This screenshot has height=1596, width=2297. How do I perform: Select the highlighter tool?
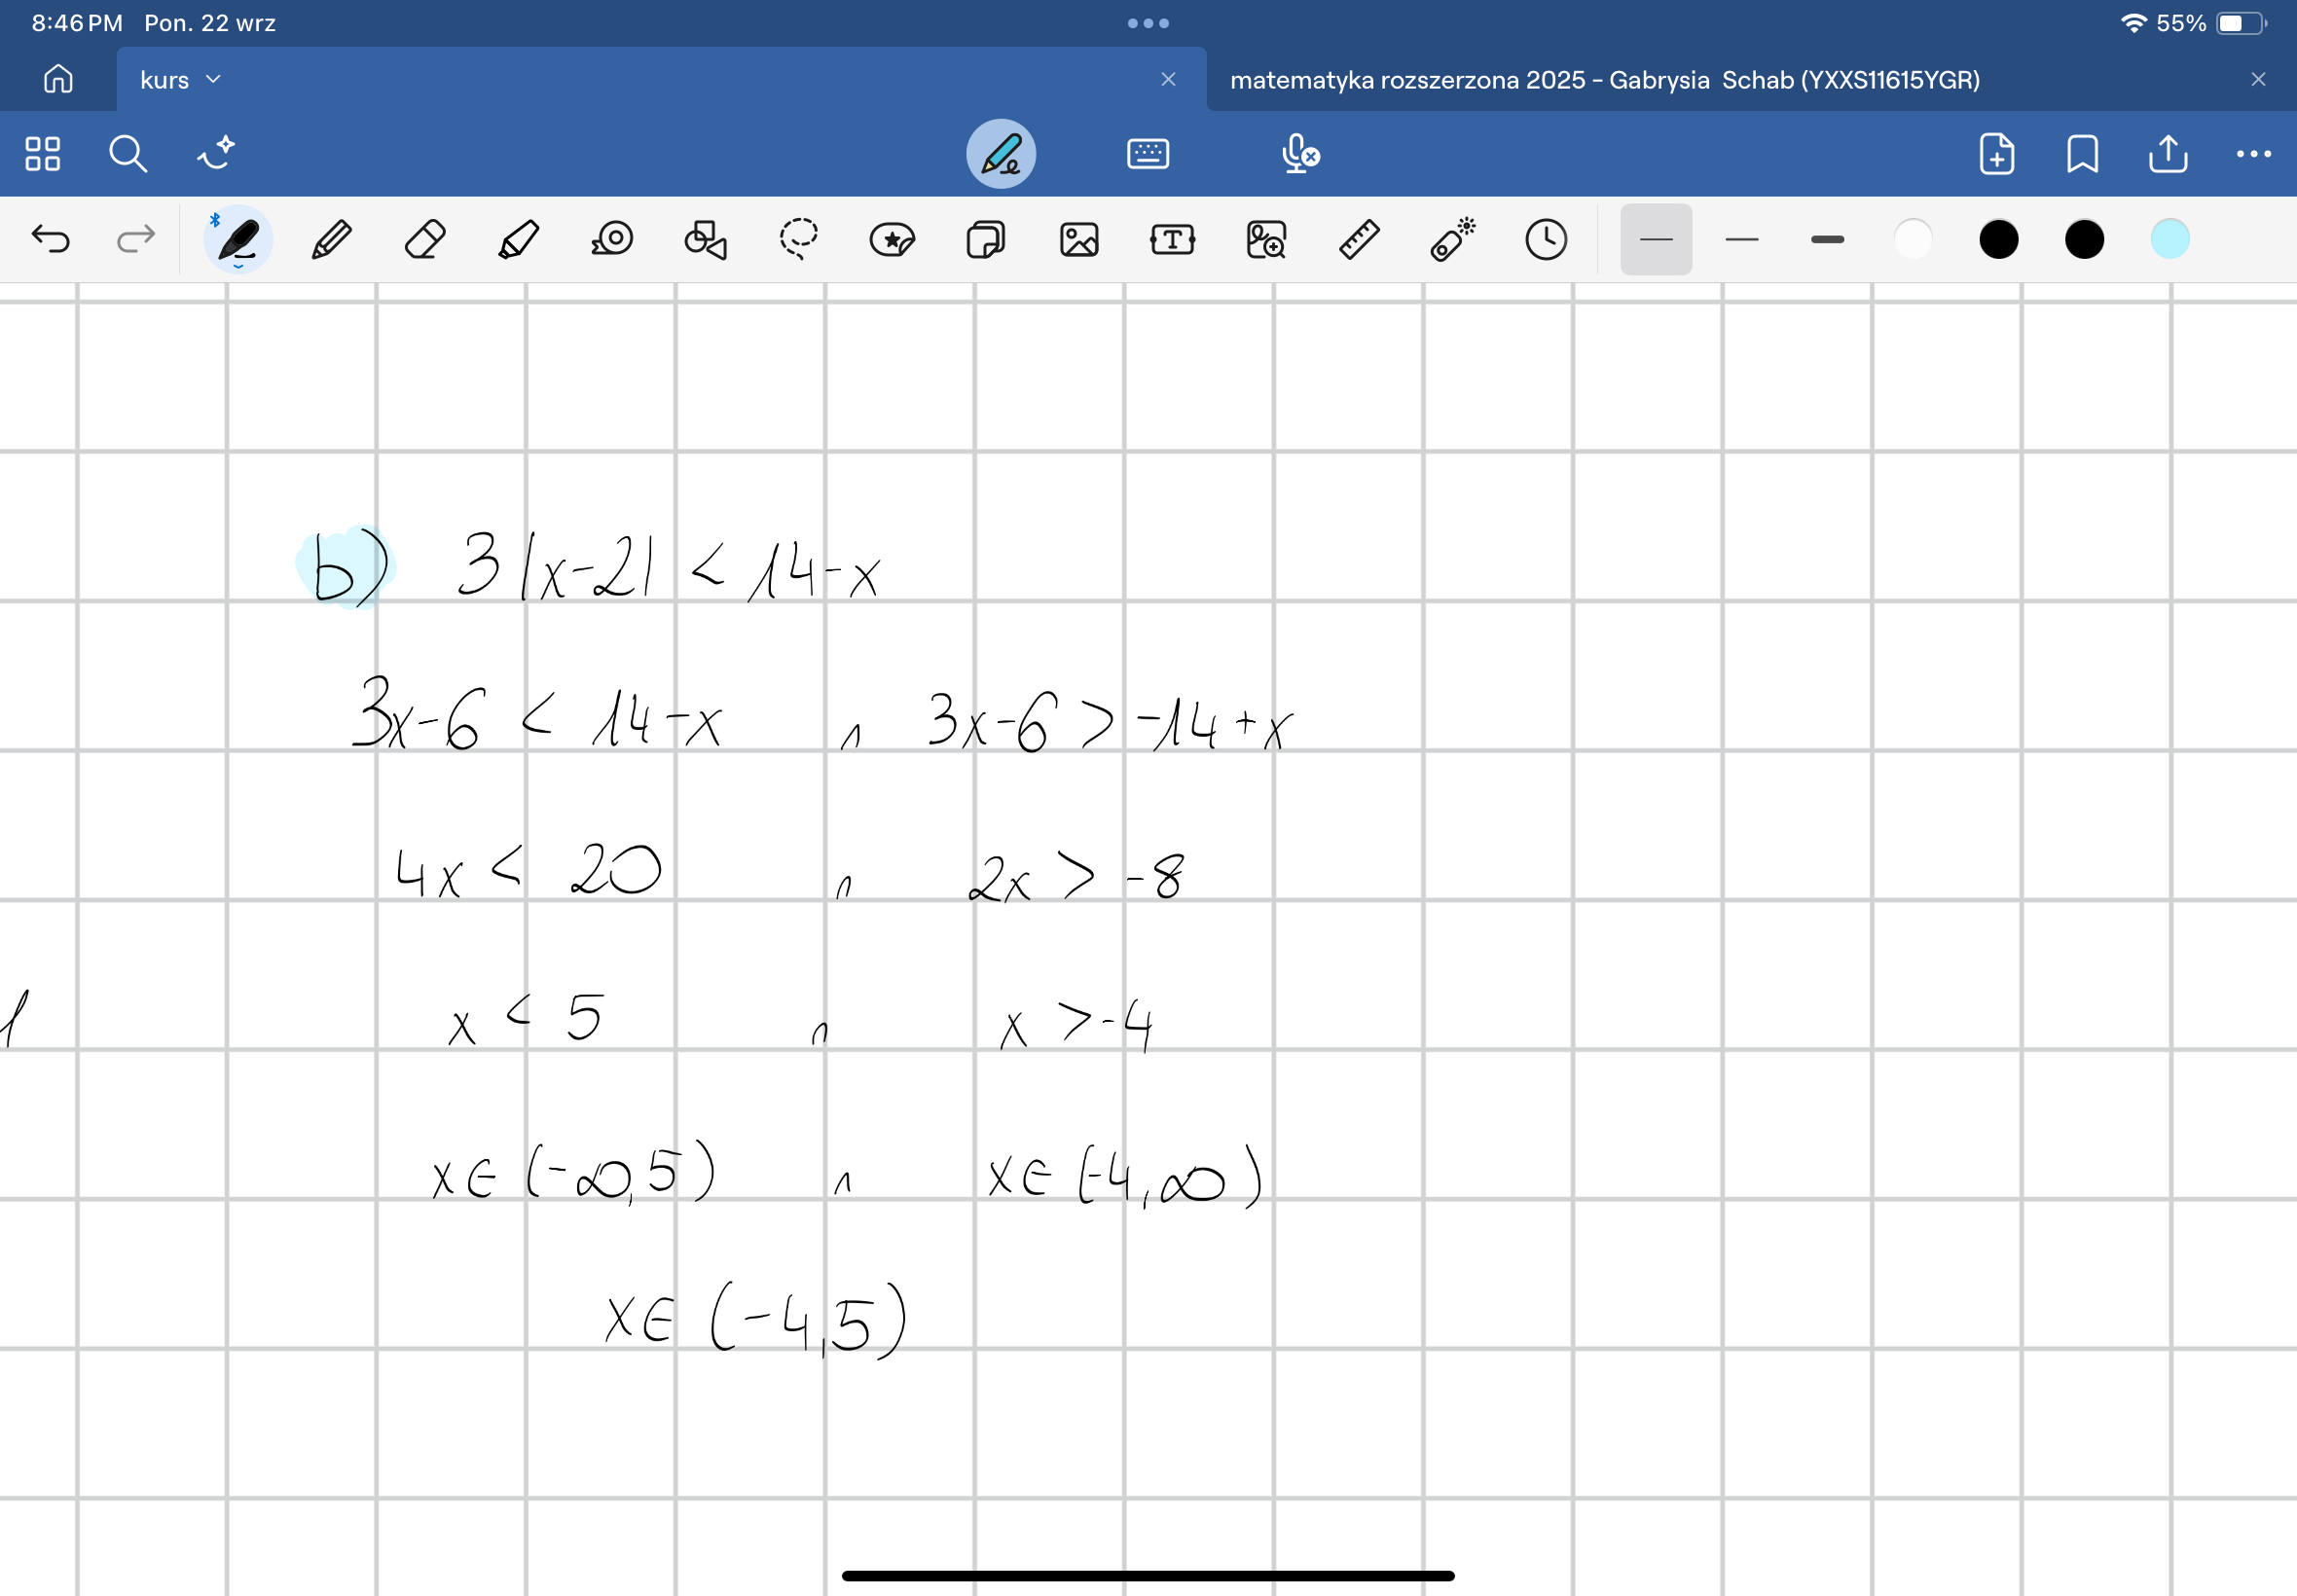[518, 240]
